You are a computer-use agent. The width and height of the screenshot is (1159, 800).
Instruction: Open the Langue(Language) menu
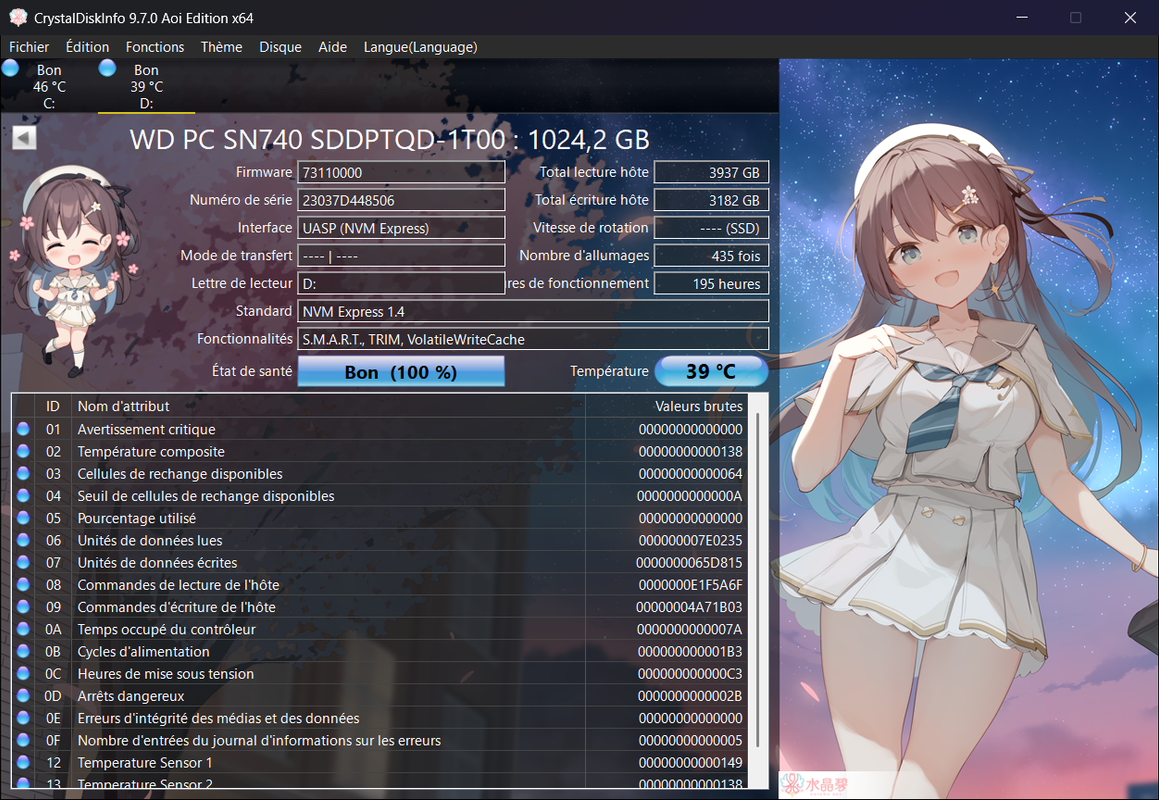(x=420, y=47)
